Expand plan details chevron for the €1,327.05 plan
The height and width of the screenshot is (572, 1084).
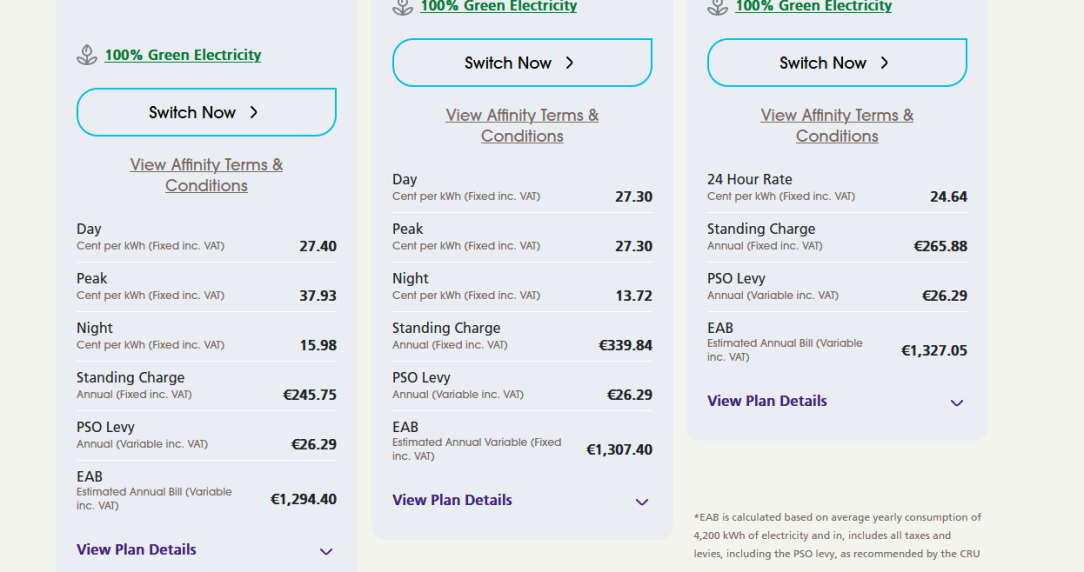click(x=957, y=403)
